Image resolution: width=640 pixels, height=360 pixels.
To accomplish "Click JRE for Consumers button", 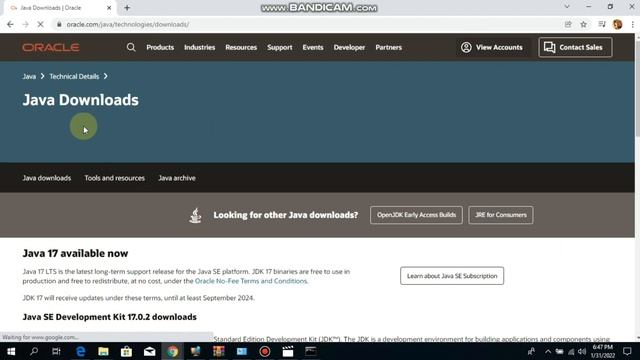I will (x=500, y=215).
